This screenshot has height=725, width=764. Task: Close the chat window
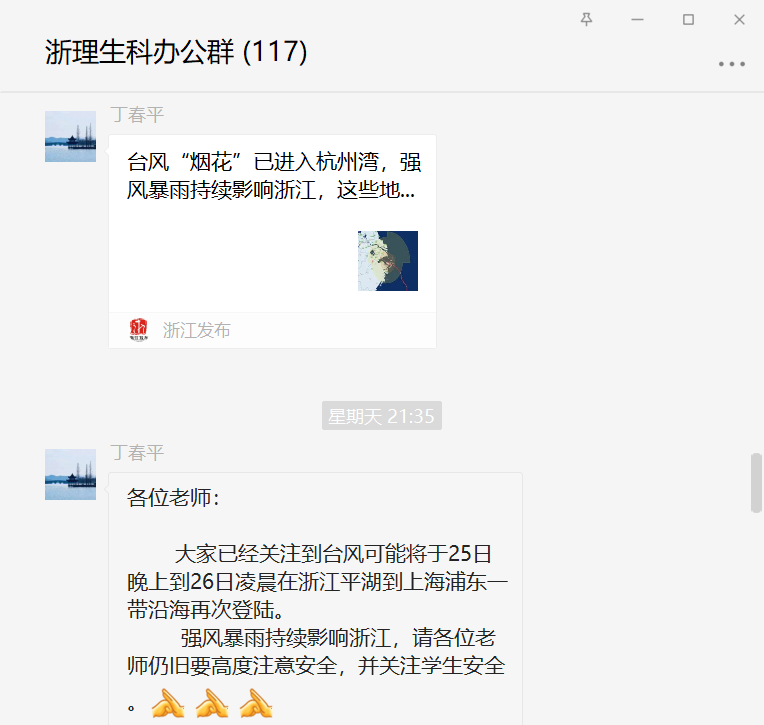coord(739,19)
